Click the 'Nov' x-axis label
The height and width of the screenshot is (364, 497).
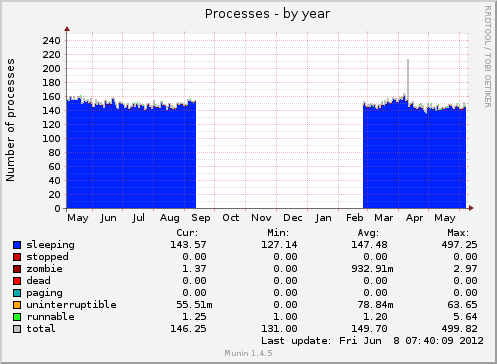[261, 218]
